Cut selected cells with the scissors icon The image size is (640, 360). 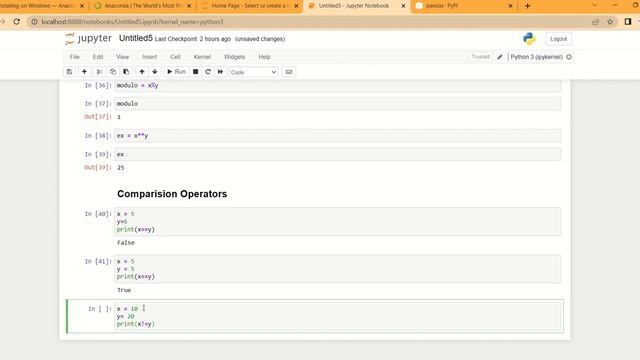click(99, 72)
